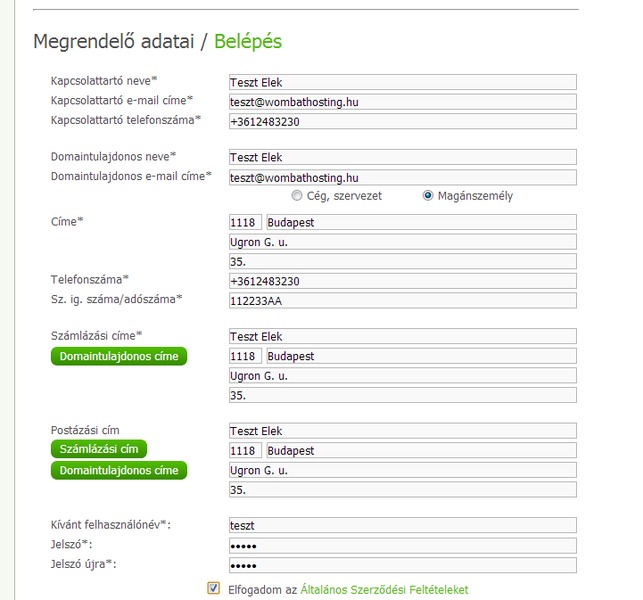Focus the Jelszó password field

tap(402, 545)
